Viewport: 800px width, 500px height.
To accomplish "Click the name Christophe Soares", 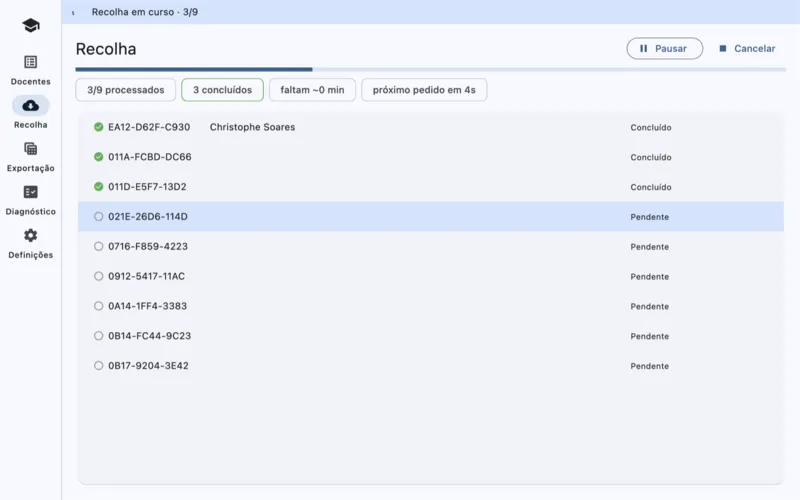I will click(253, 127).
